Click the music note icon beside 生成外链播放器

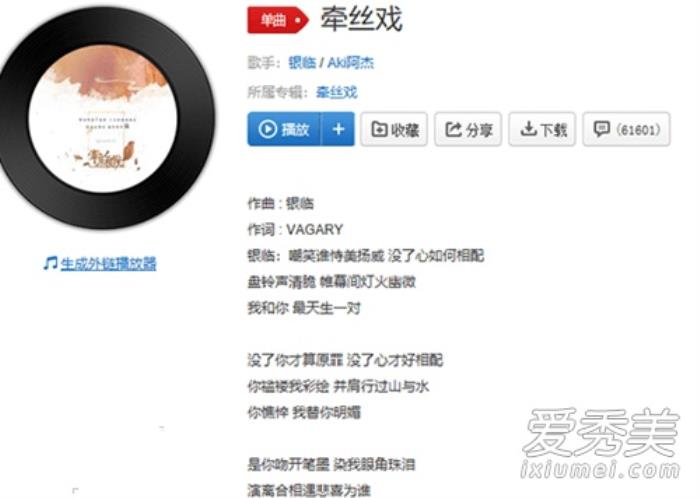coord(50,263)
